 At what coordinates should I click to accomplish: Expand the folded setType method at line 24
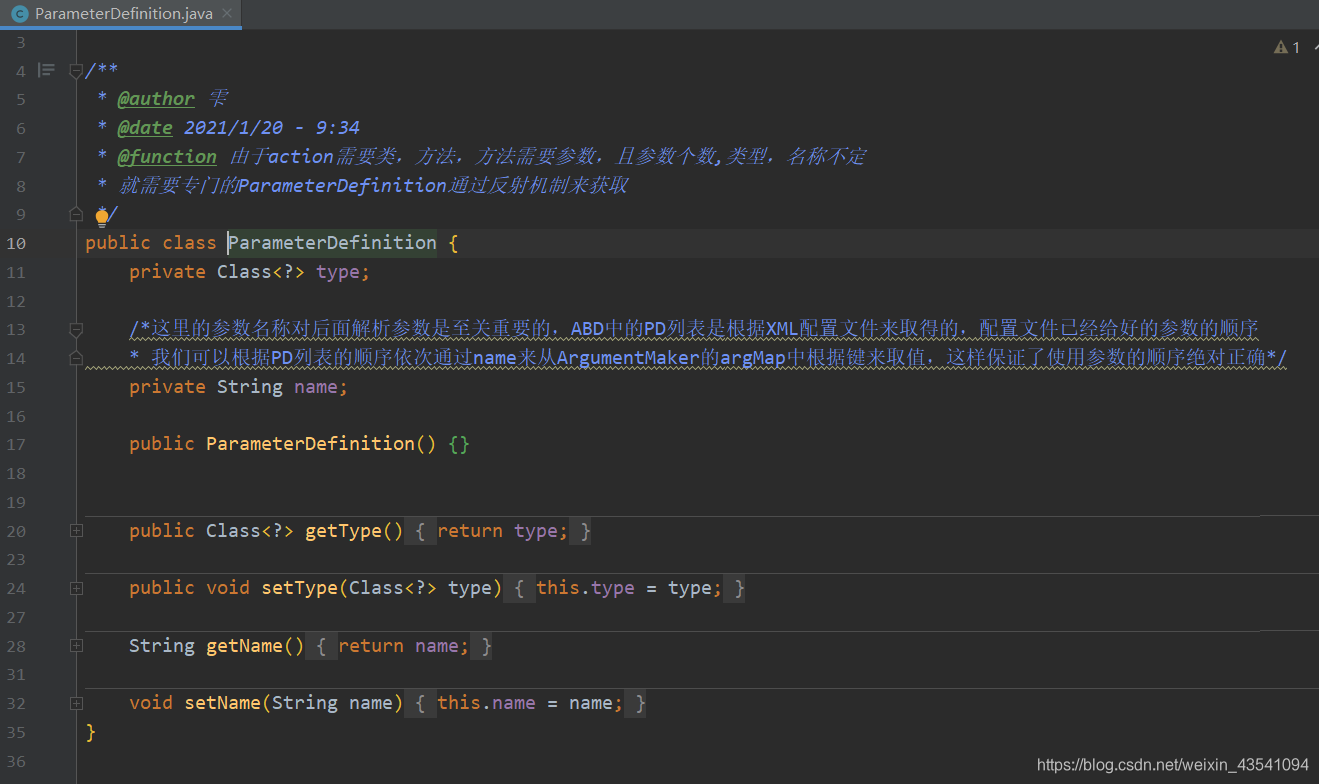(75, 589)
